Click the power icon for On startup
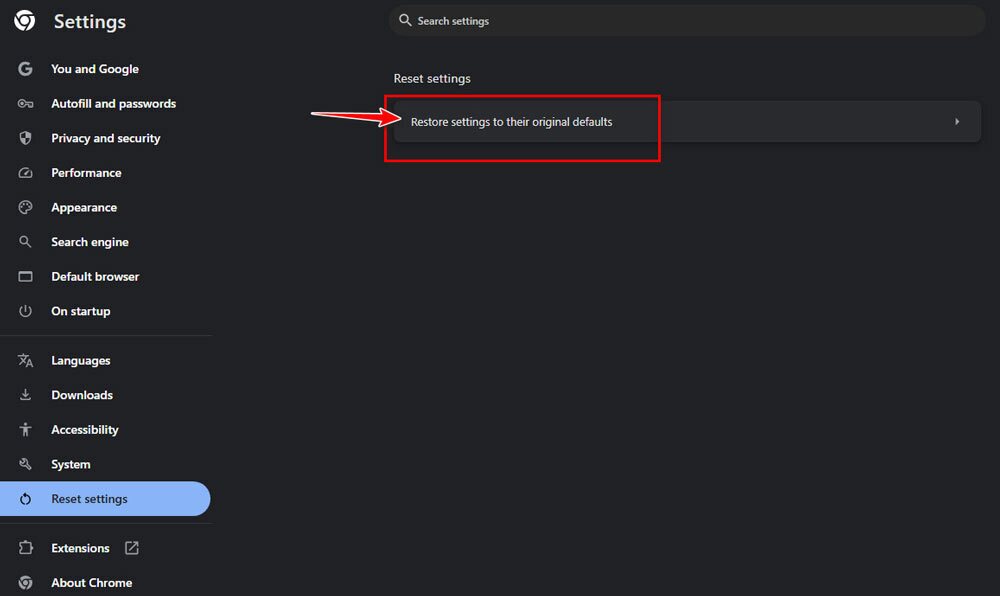This screenshot has height=596, width=1000. (x=25, y=311)
